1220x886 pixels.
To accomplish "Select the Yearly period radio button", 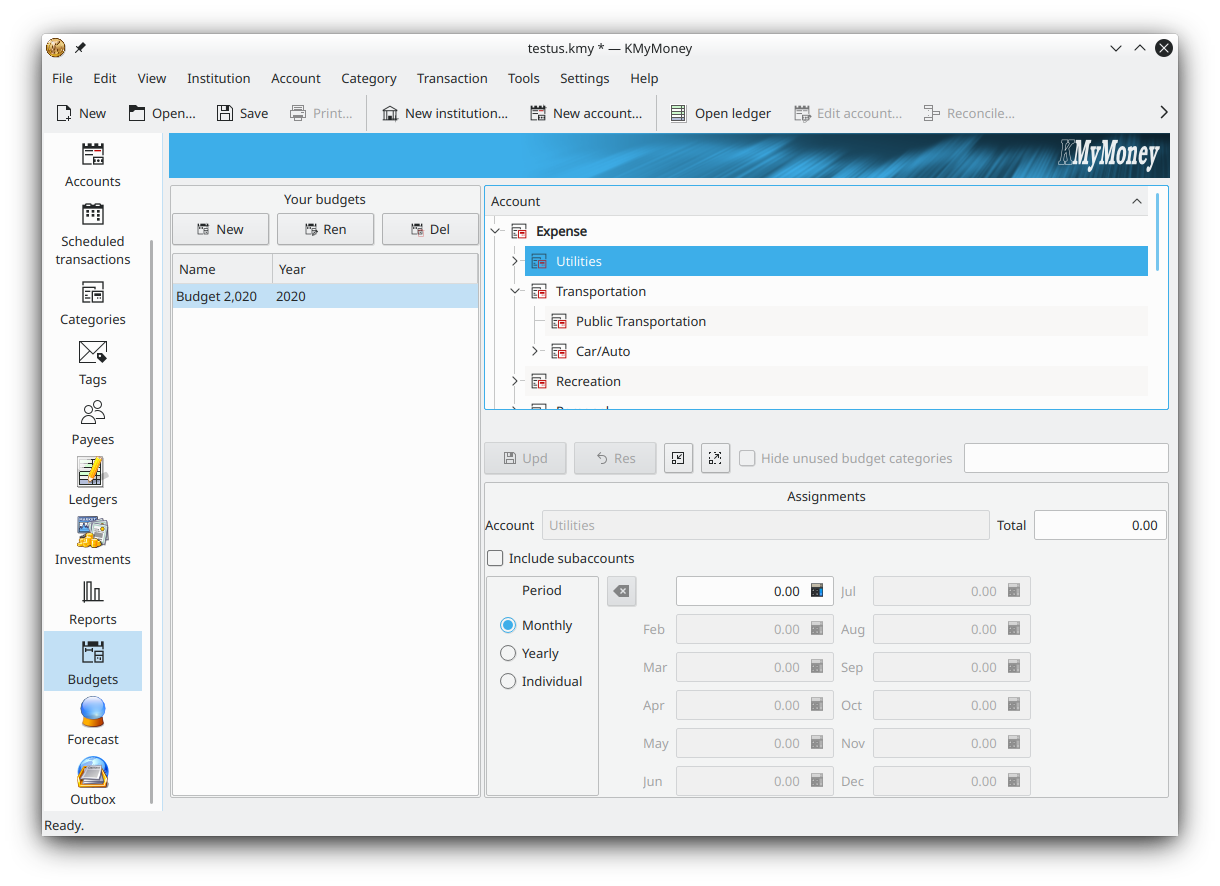I will [x=508, y=653].
